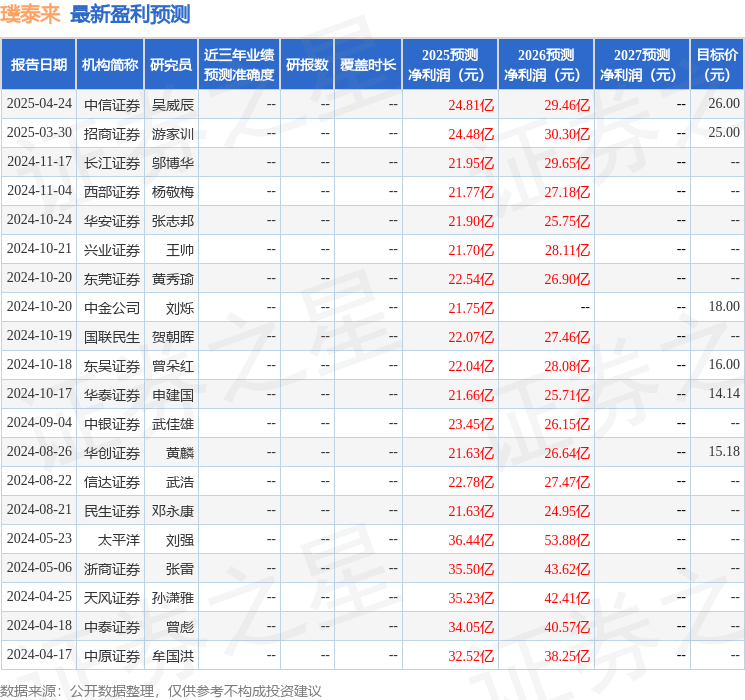745x700 pixels.
Task: Select the date cell 2025-03-30
Action: (x=39, y=133)
